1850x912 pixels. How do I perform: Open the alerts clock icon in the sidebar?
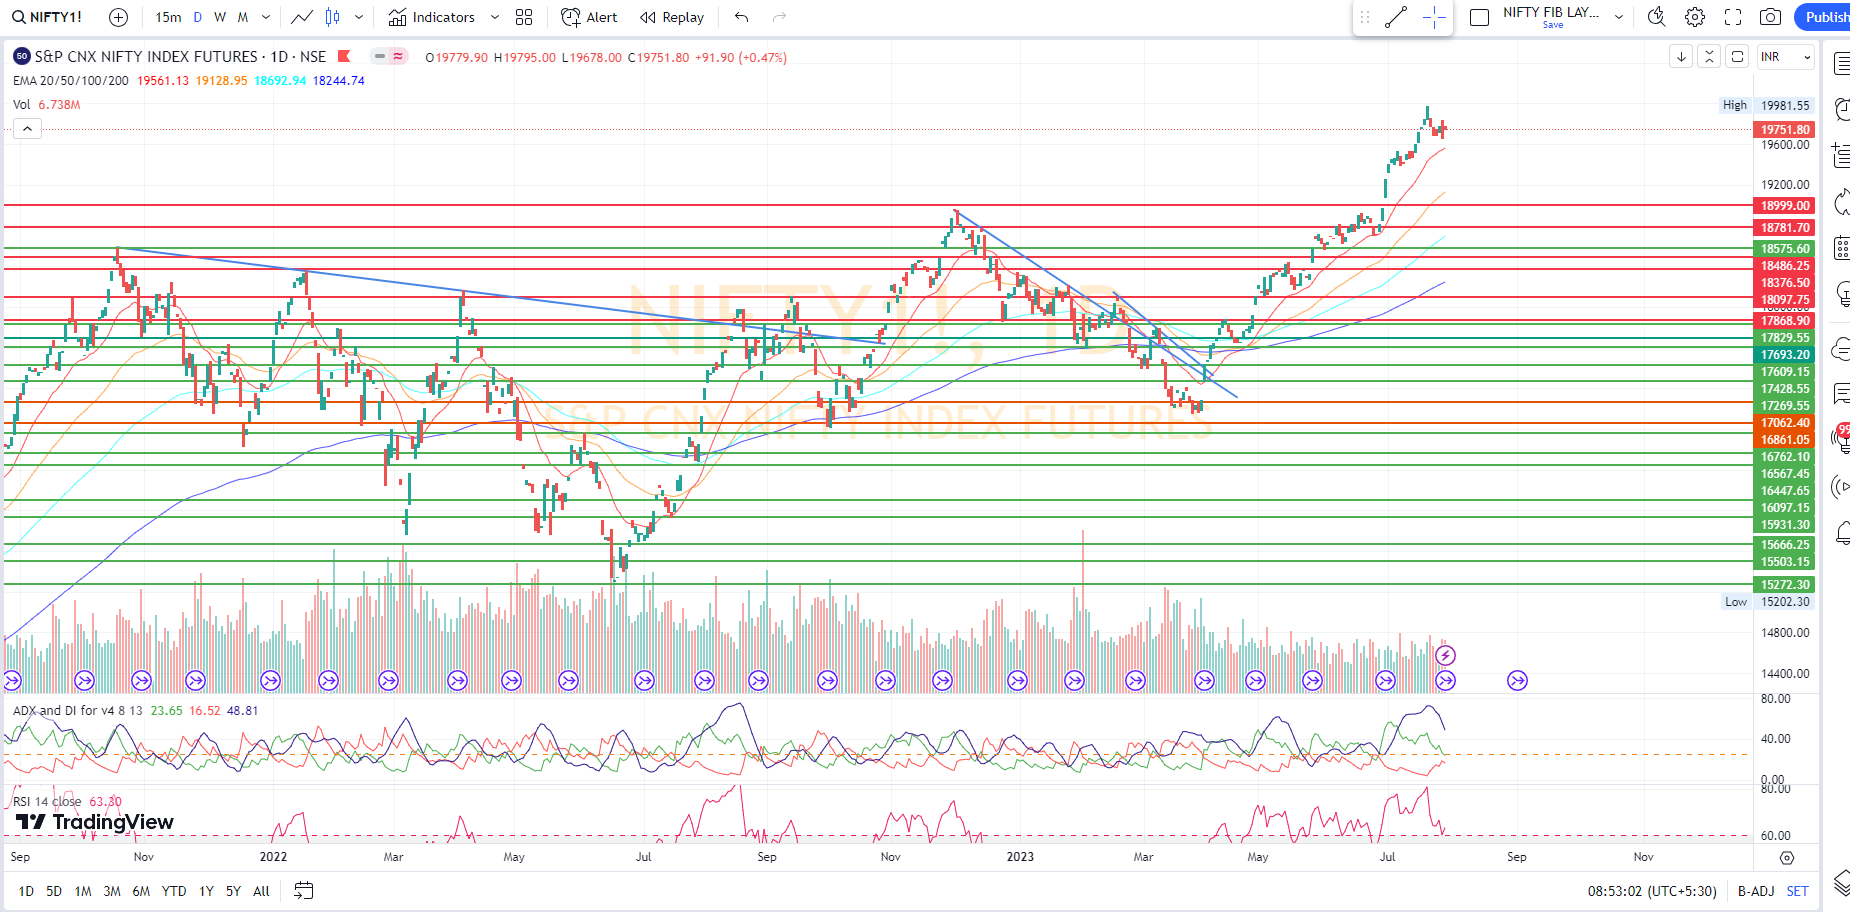point(1840,109)
